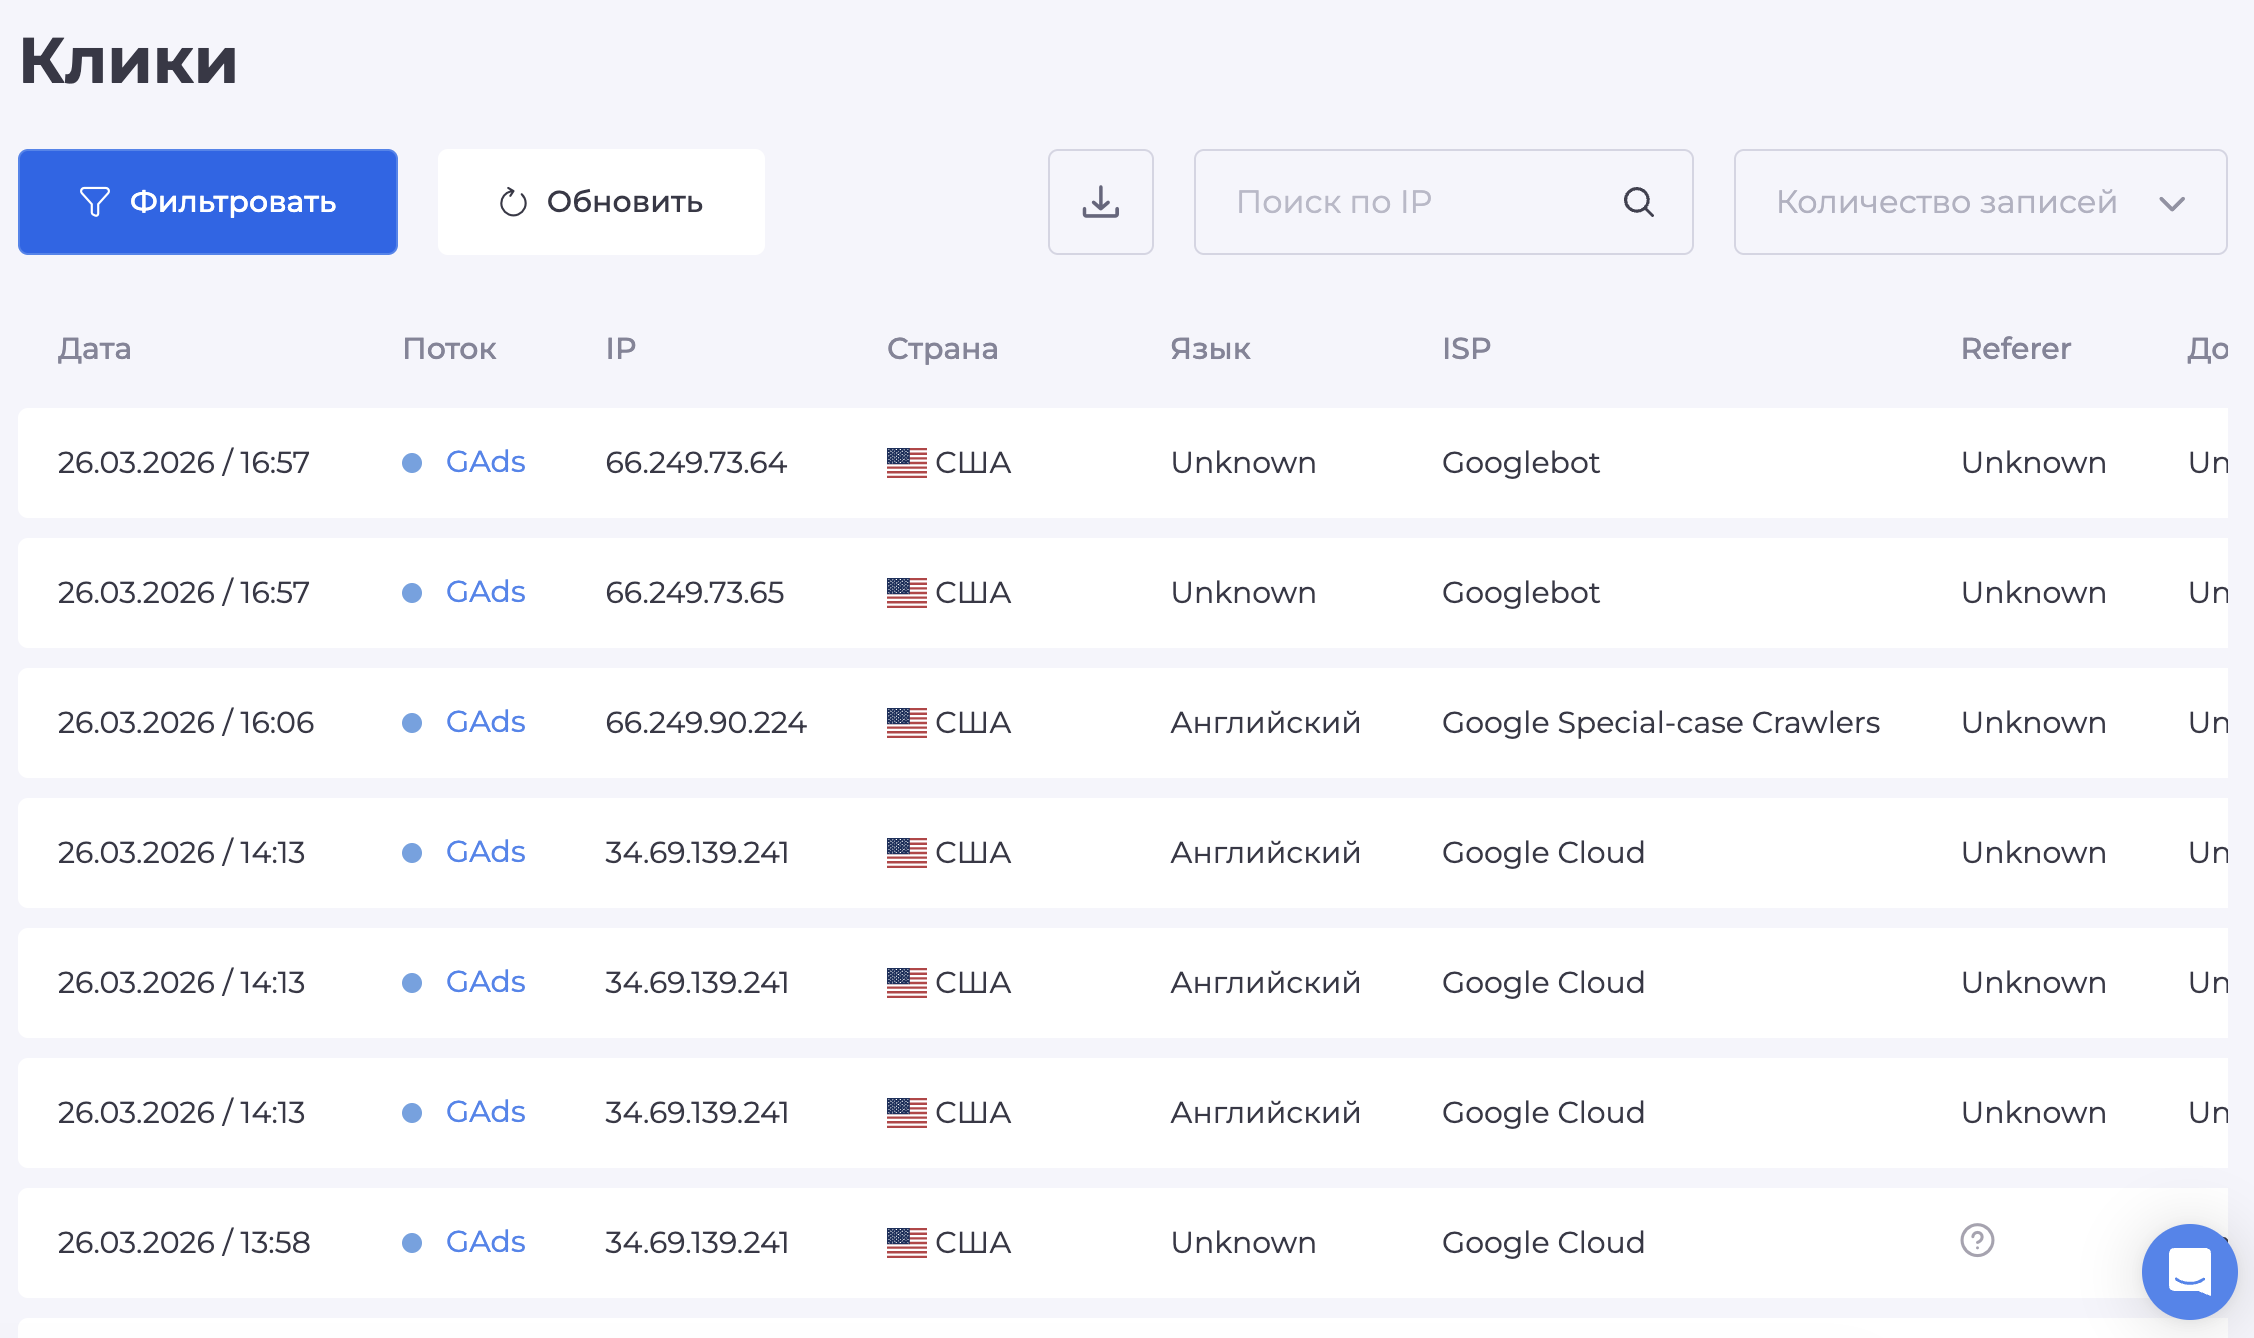
Task: Focus the Поиск по IP field
Action: click(1410, 202)
